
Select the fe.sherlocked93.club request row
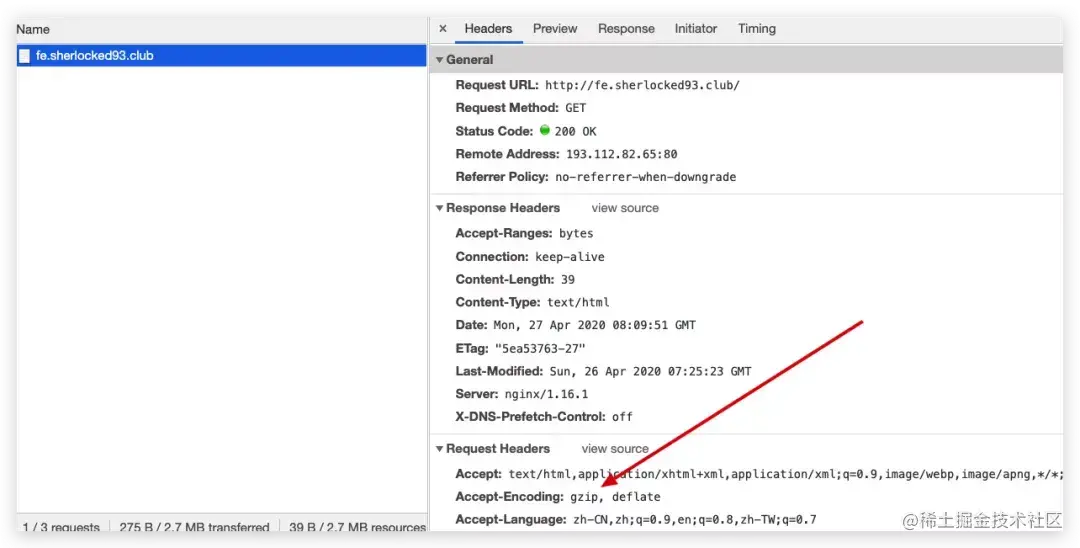click(221, 56)
